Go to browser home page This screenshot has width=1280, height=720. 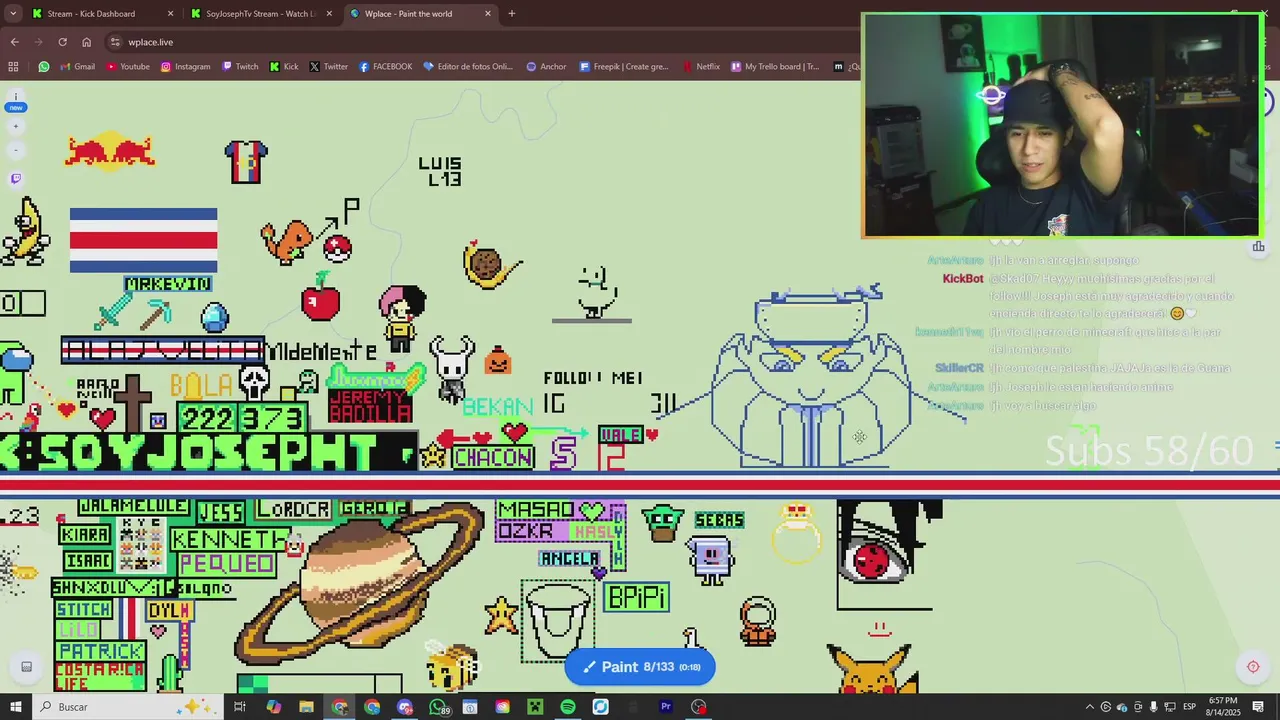click(x=87, y=42)
